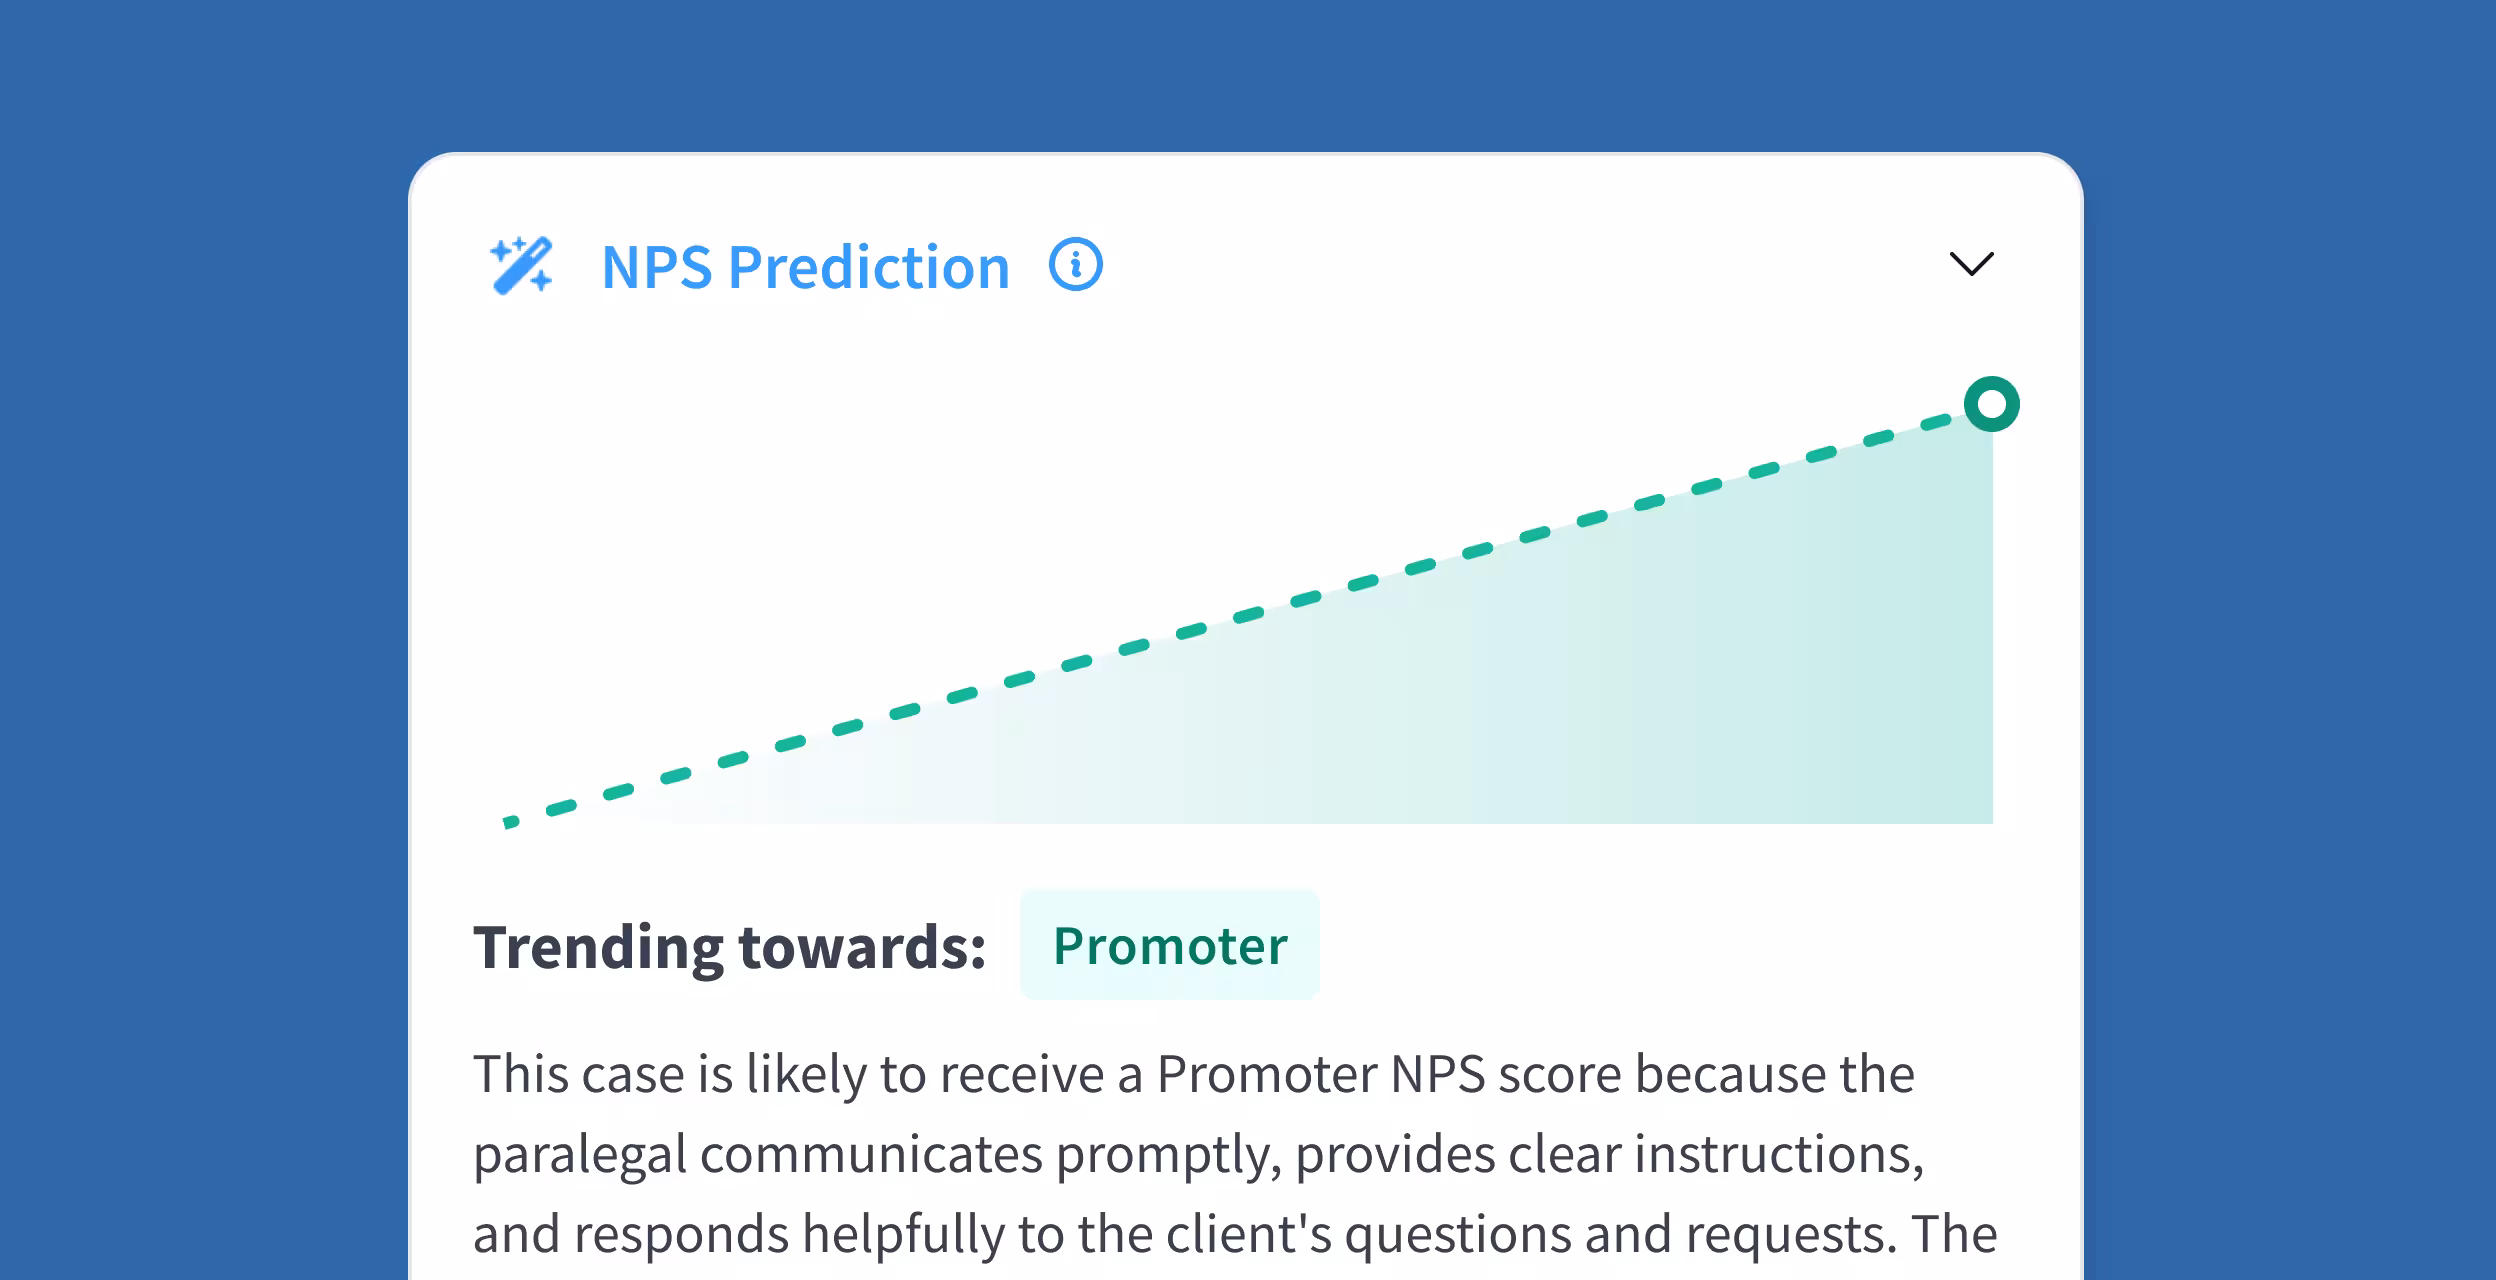Click the downward chevron in the top-right corner
Image resolution: width=2496 pixels, height=1280 pixels.
[1971, 265]
